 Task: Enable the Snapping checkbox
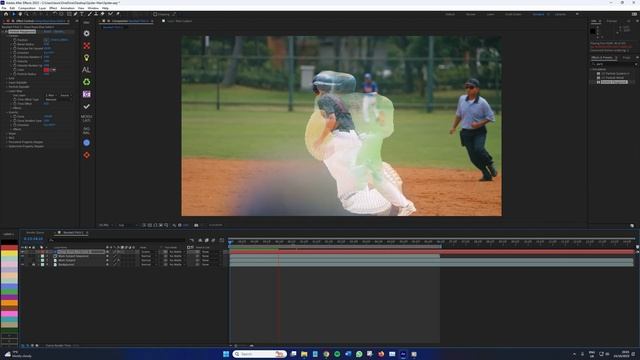[x=155, y=14]
